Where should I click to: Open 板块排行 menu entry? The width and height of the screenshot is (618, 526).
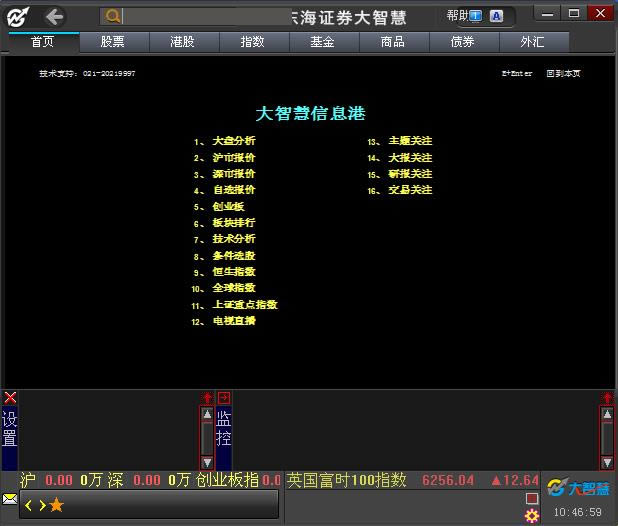pyautogui.click(x=234, y=223)
